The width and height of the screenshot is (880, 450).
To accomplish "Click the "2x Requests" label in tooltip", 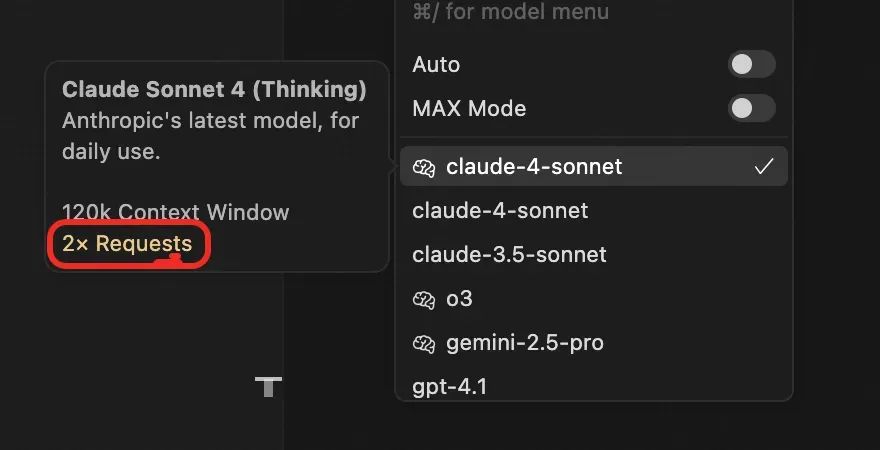I will point(127,244).
